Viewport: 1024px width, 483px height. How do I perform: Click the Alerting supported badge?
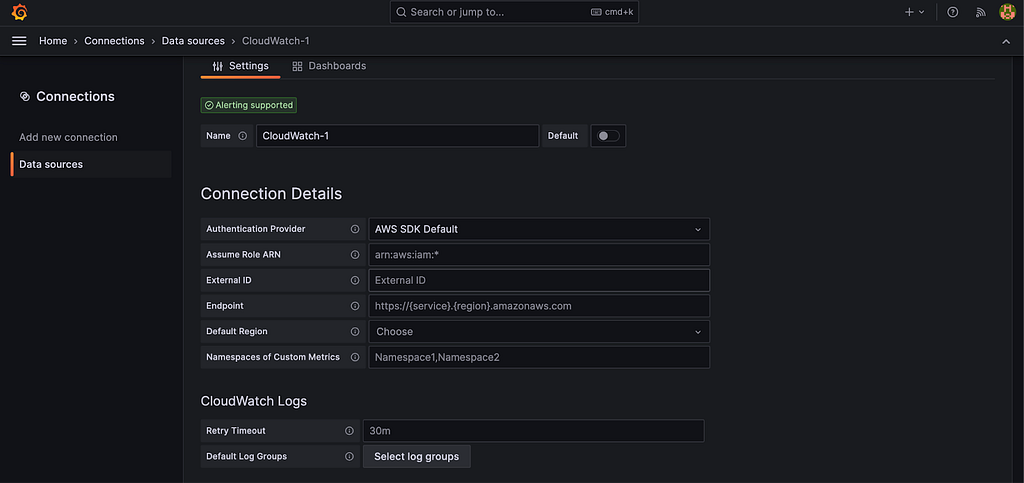pyautogui.click(x=249, y=105)
